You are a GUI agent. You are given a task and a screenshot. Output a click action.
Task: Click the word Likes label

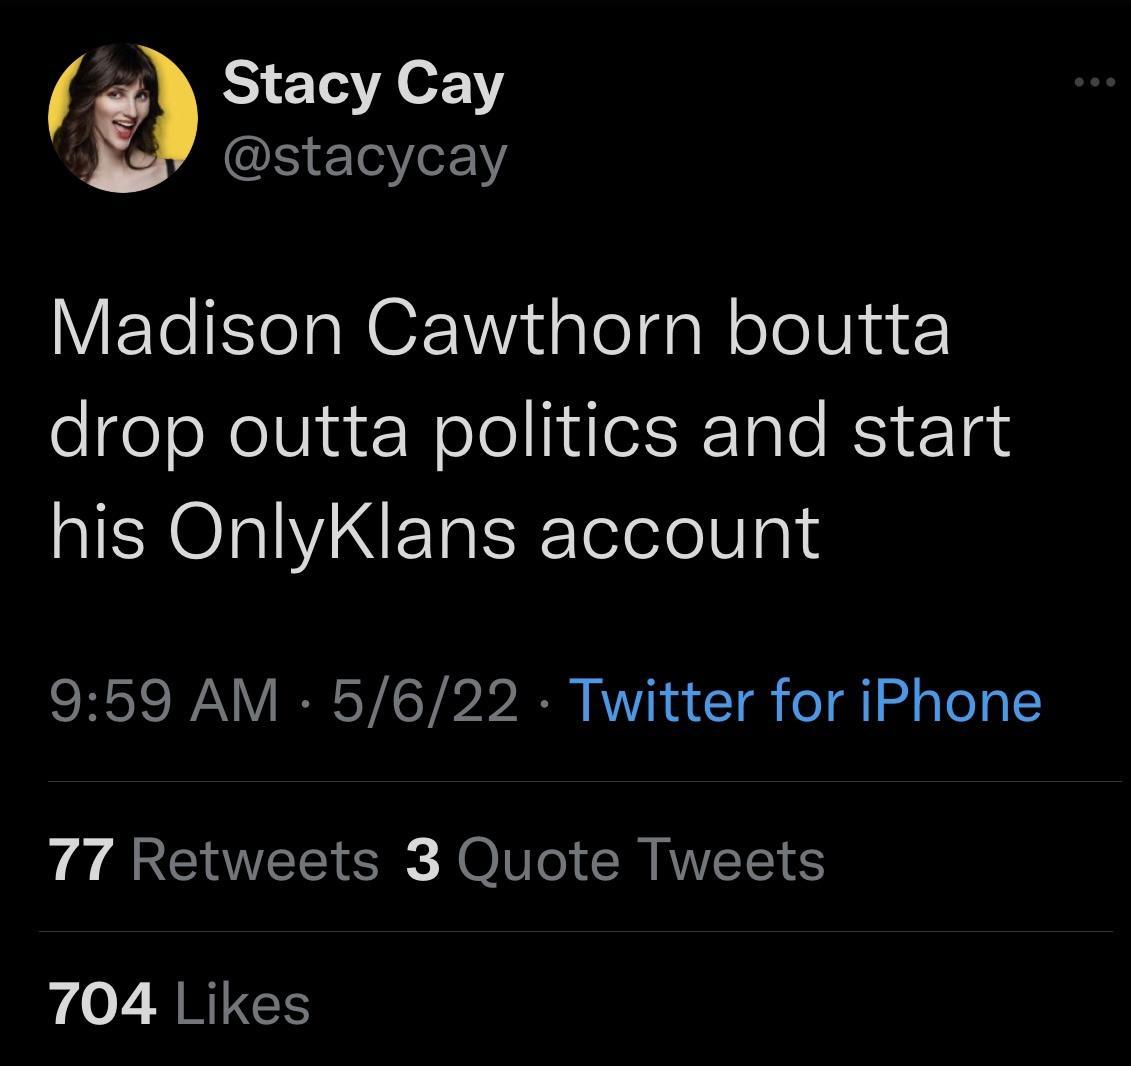242,1003
